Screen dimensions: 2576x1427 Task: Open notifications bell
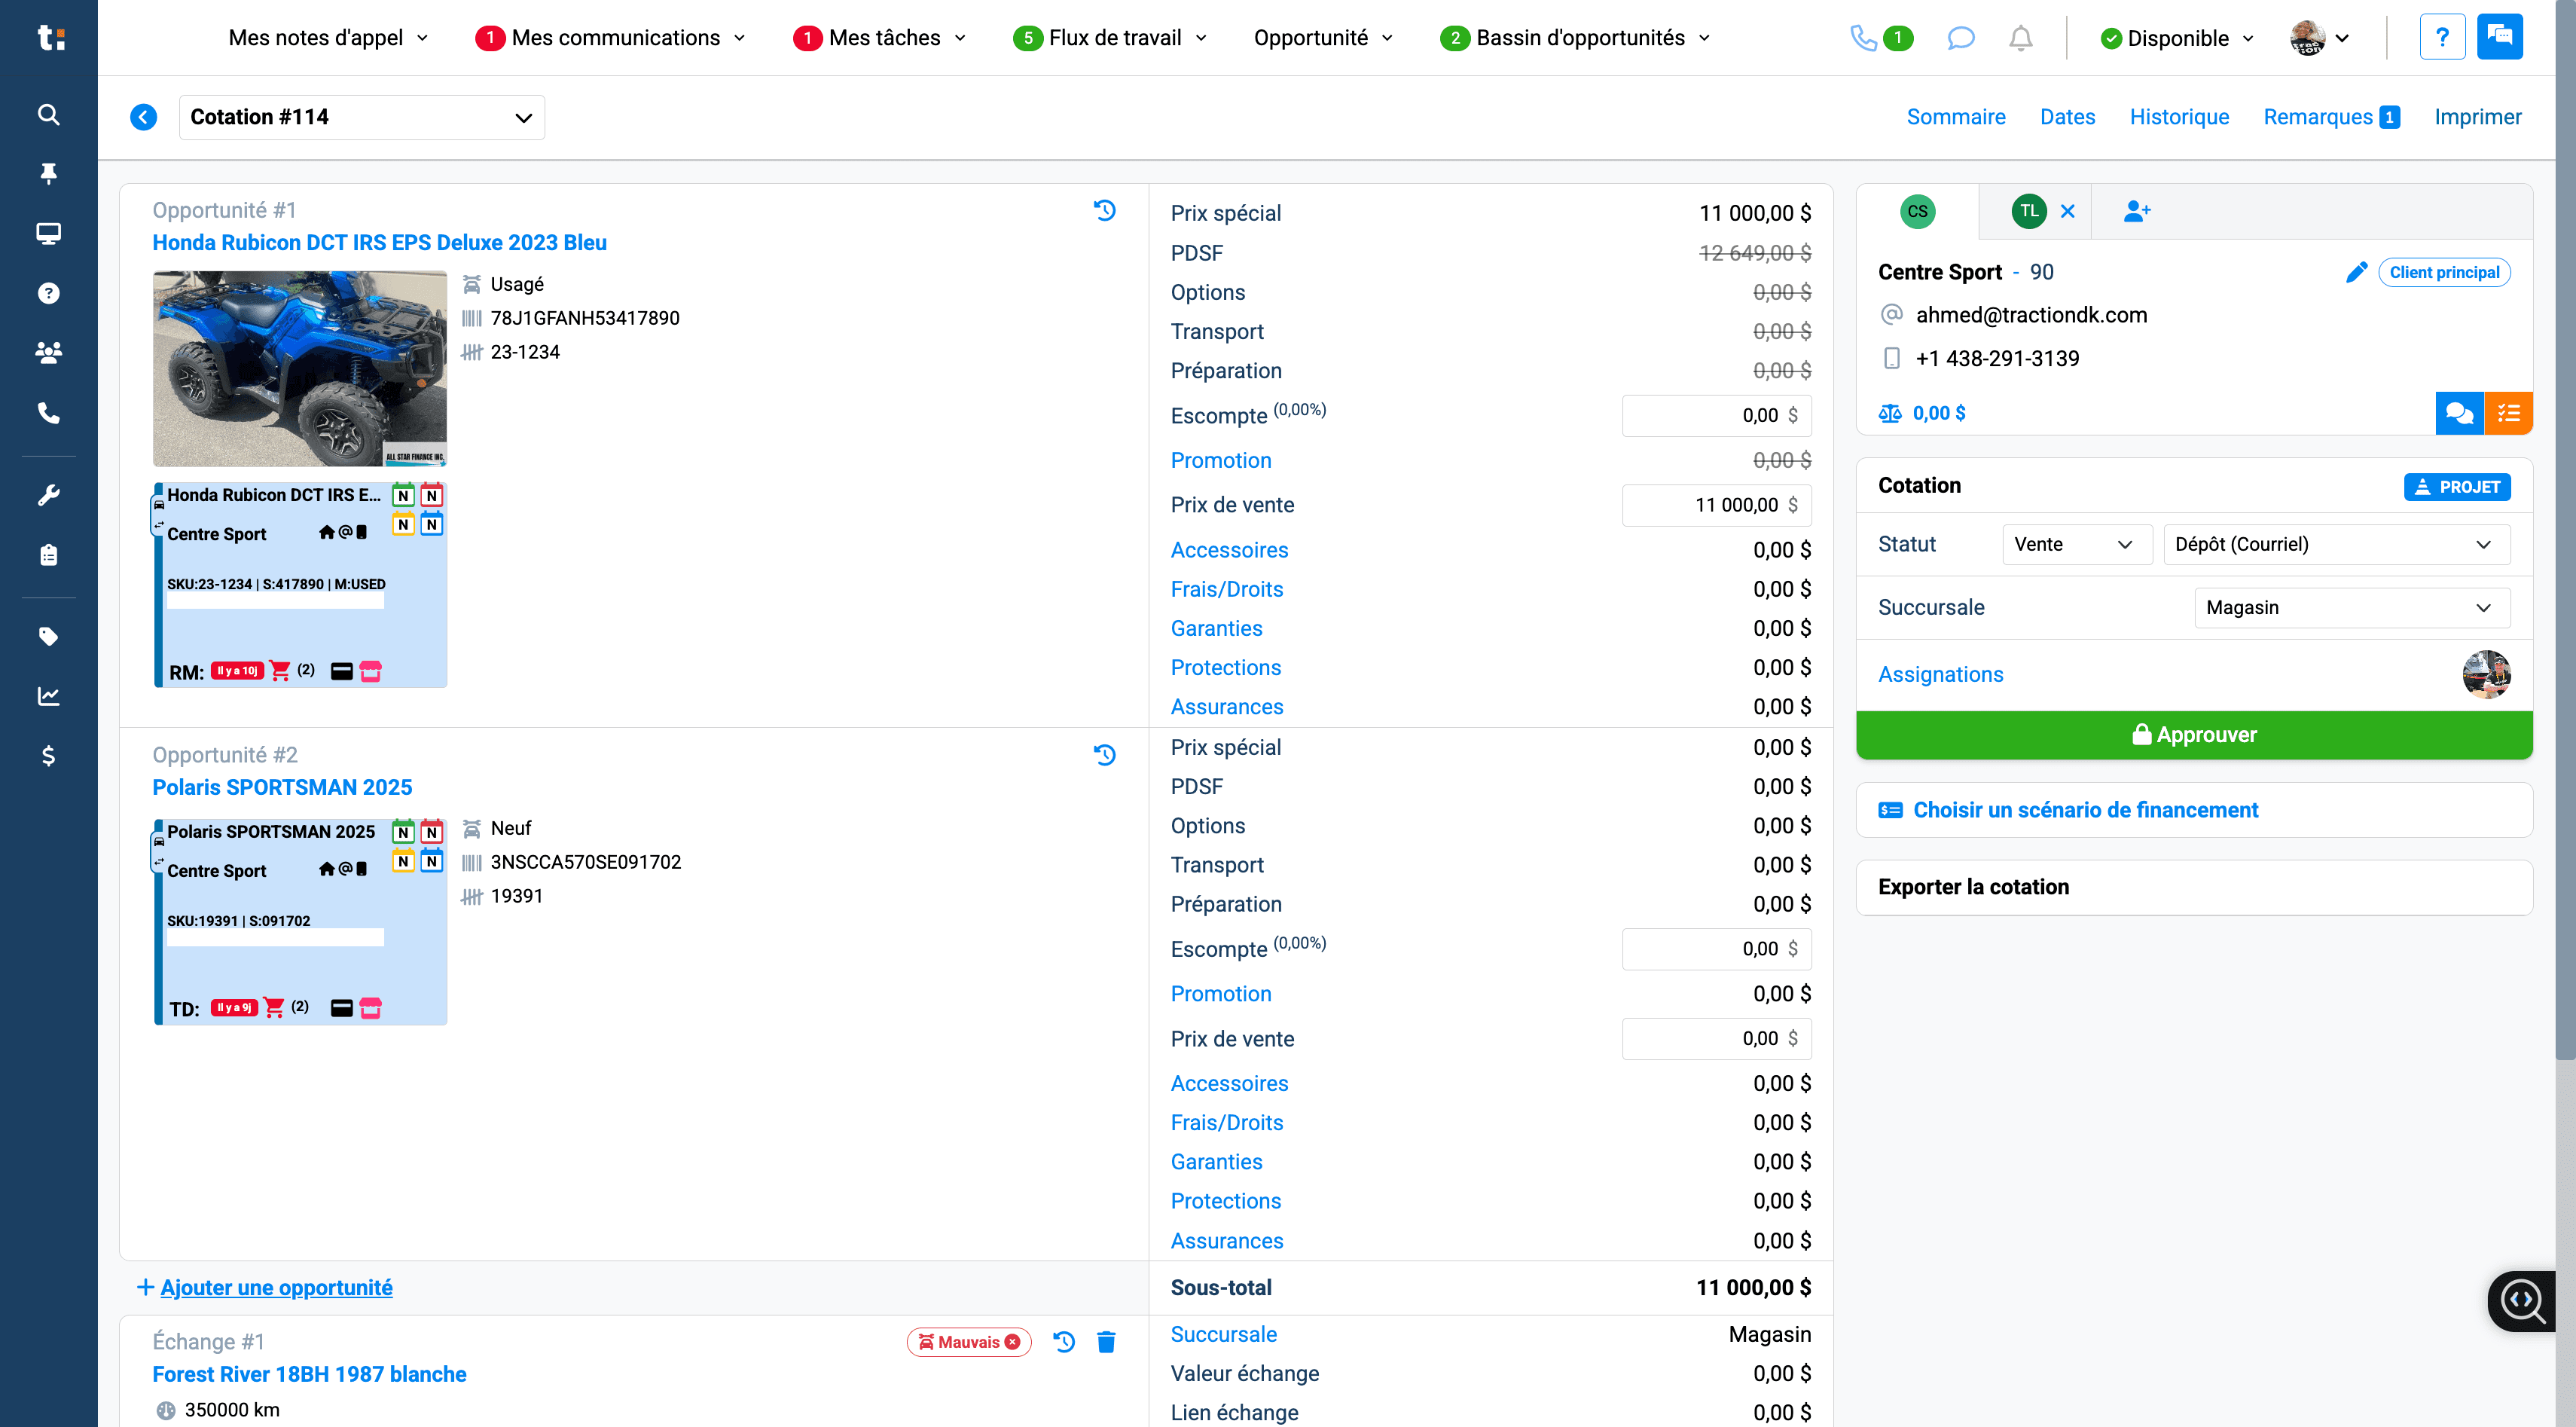pyautogui.click(x=2021, y=38)
